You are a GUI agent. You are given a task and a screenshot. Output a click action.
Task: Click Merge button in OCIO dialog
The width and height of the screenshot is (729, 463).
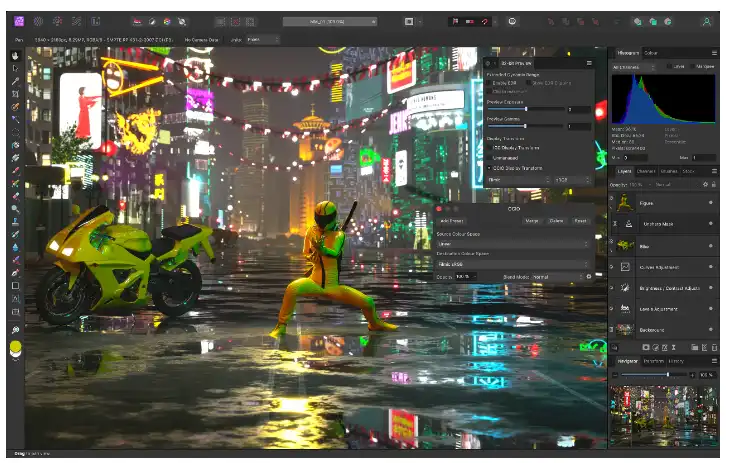[x=532, y=221]
